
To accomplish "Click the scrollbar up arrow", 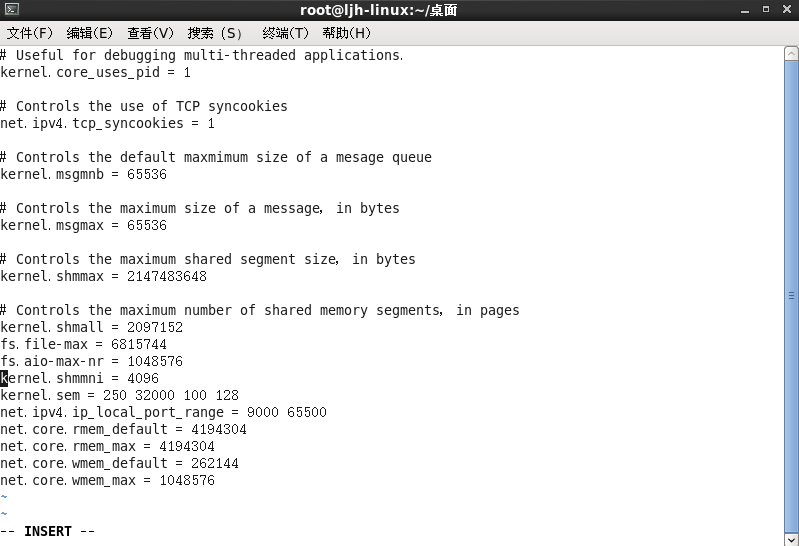I will click(x=791, y=53).
